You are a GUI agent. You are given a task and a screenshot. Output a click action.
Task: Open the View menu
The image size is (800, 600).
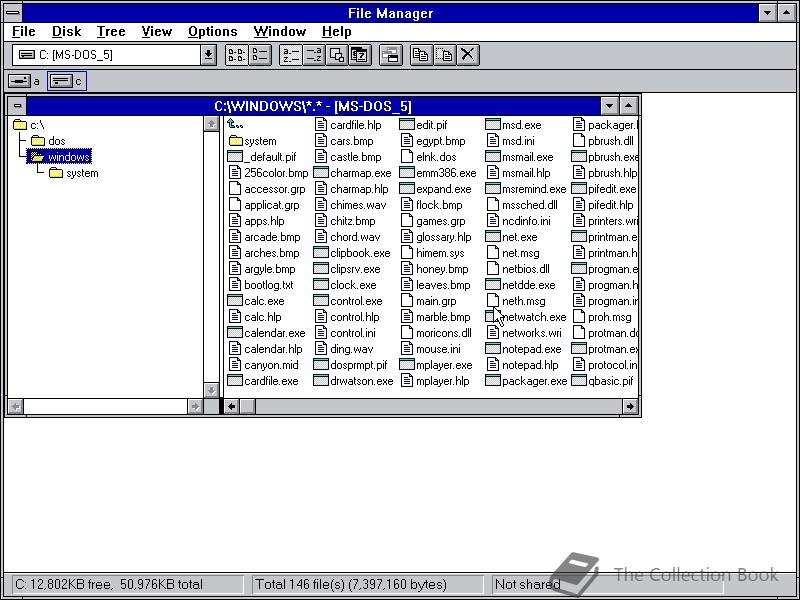pyautogui.click(x=156, y=32)
